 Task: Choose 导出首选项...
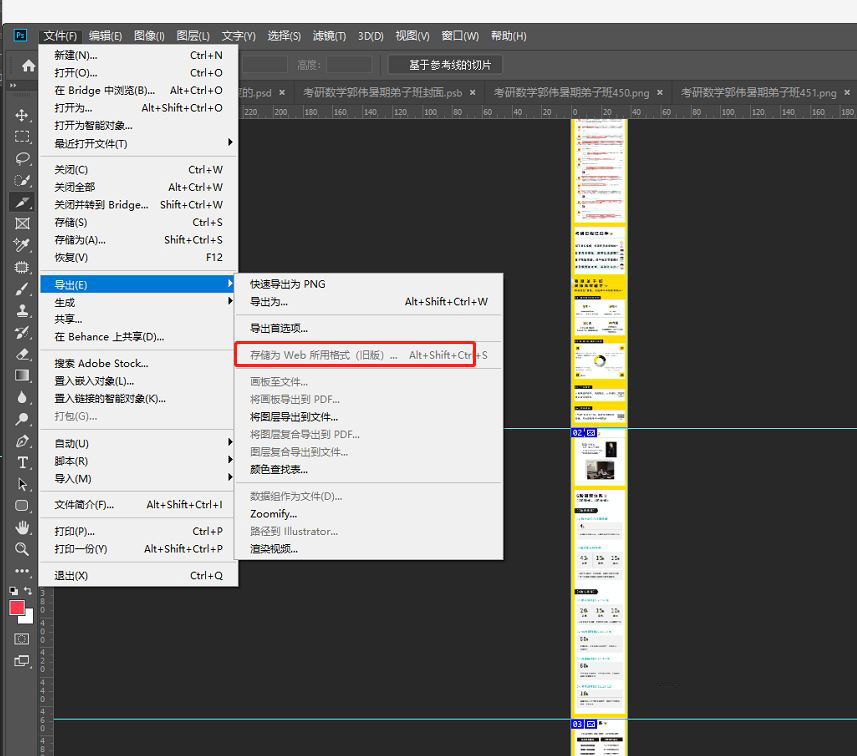[369, 328]
